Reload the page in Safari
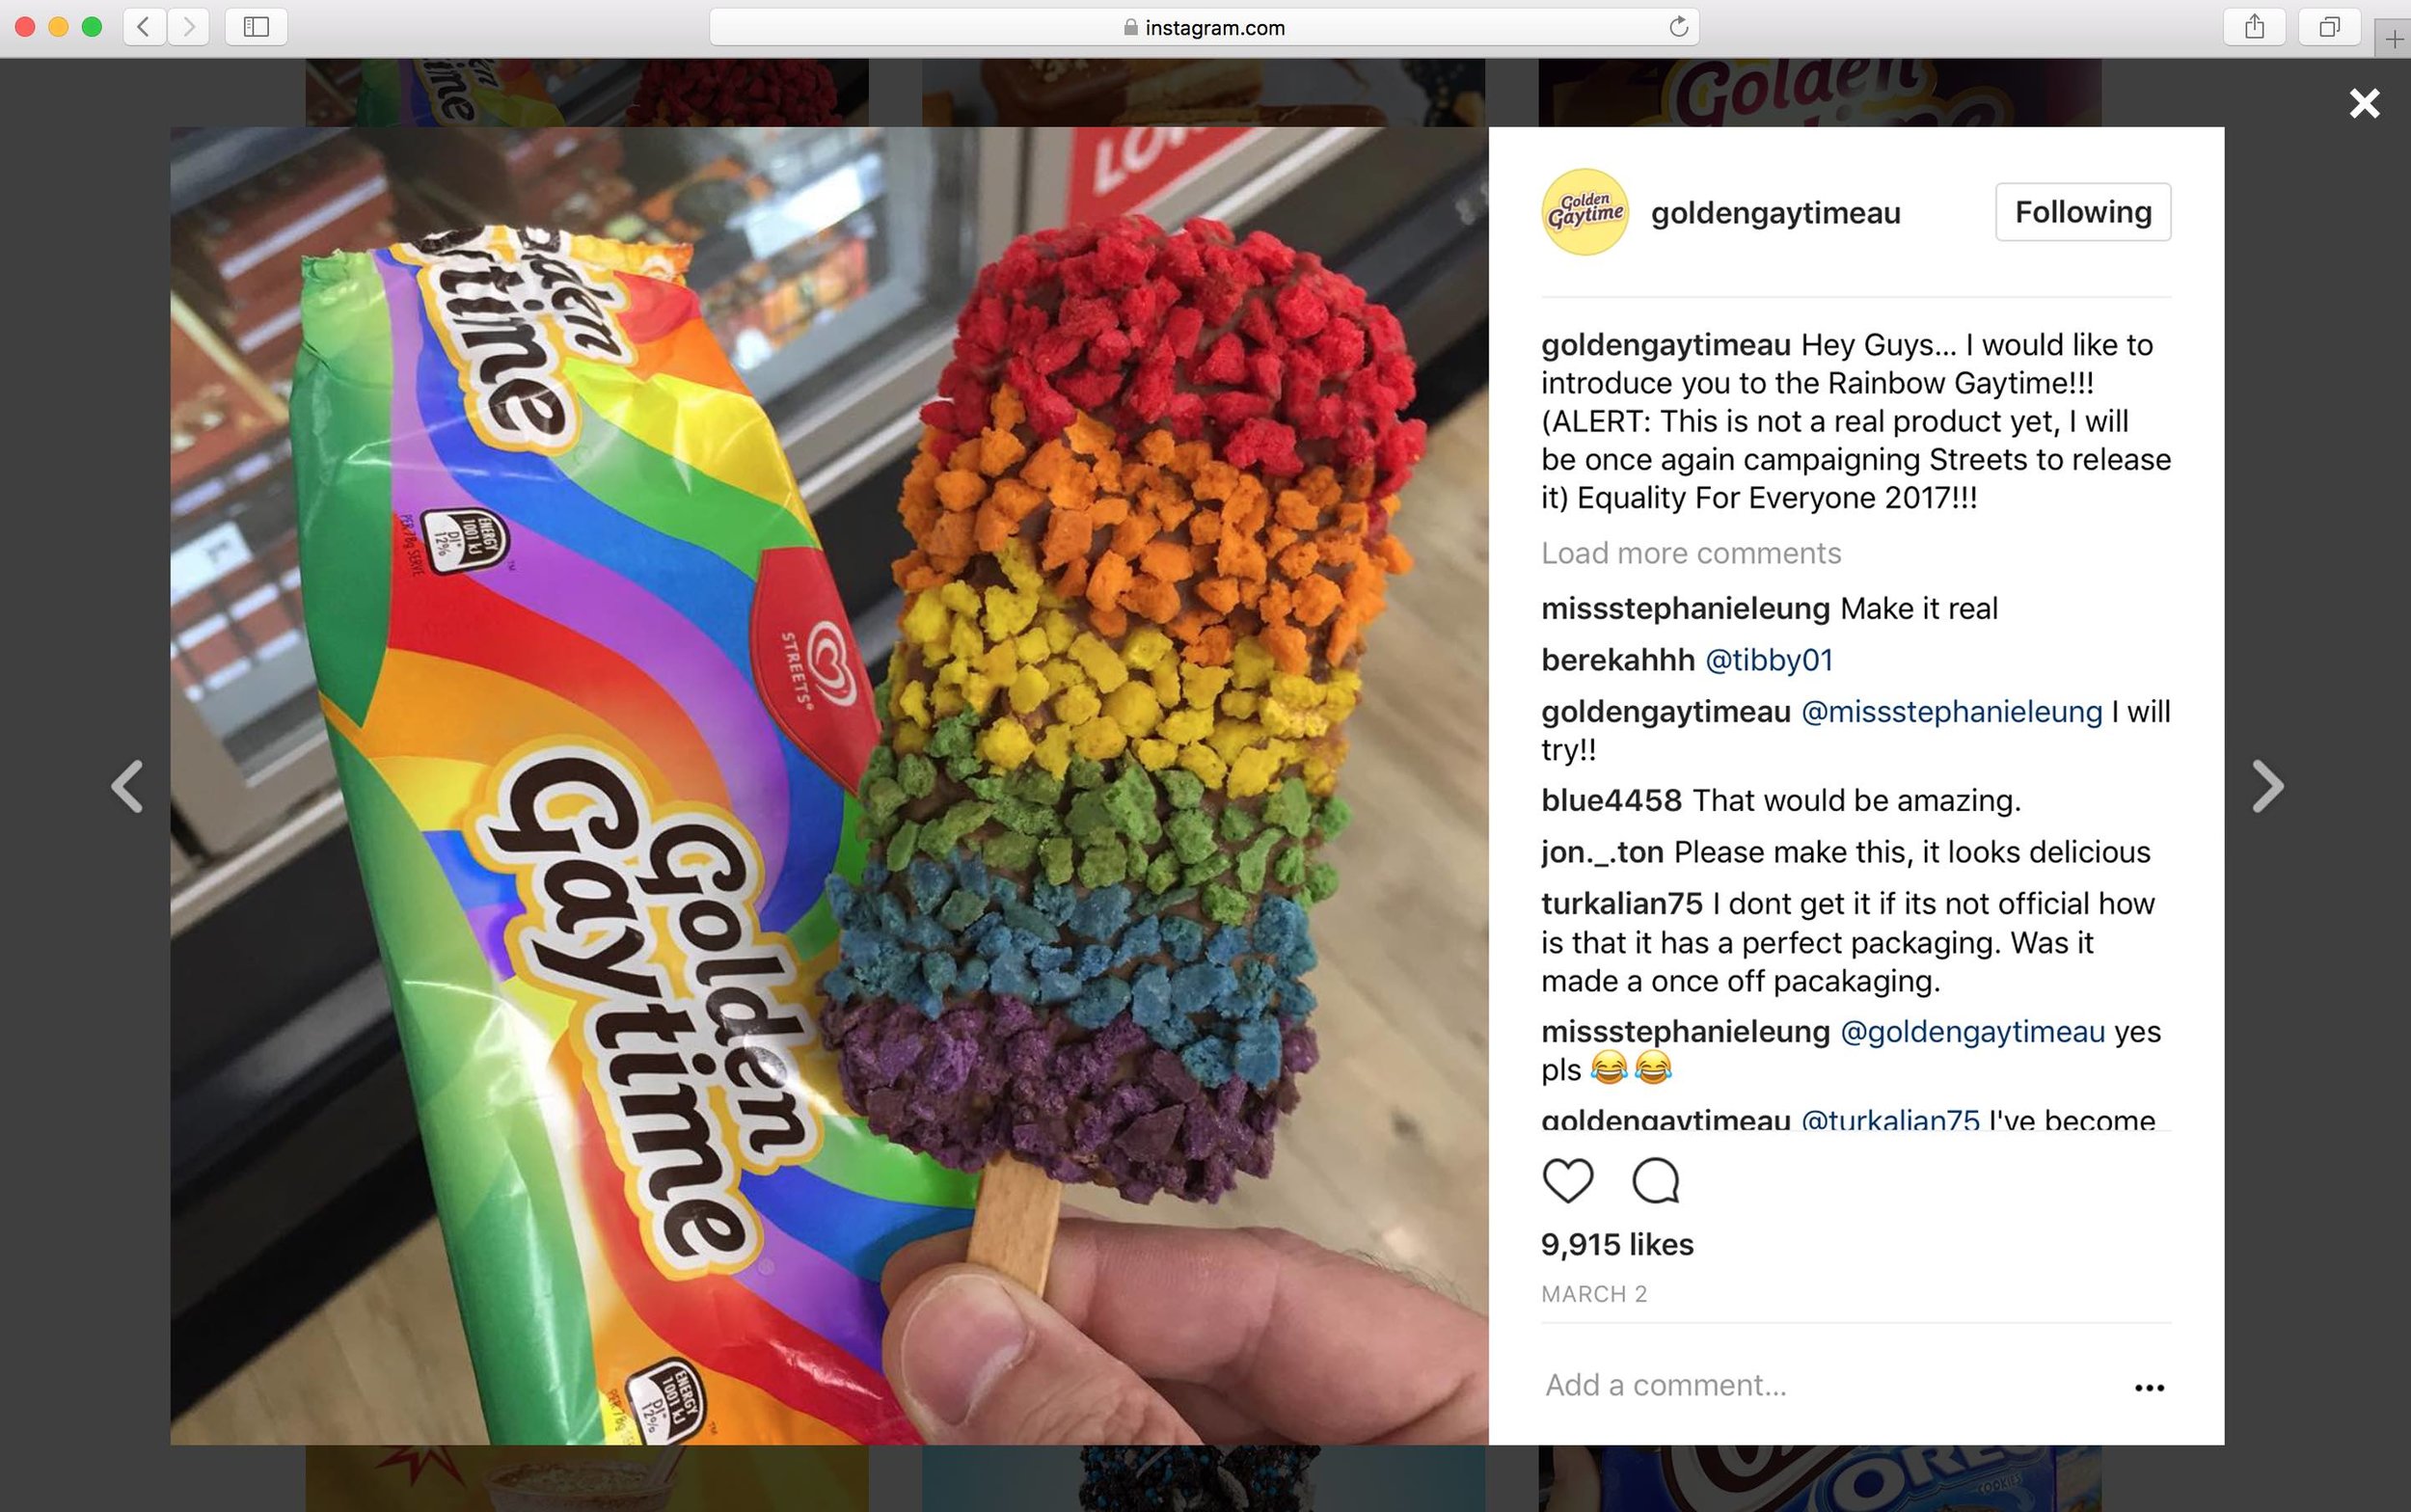This screenshot has height=1512, width=2411. coord(1678,27)
